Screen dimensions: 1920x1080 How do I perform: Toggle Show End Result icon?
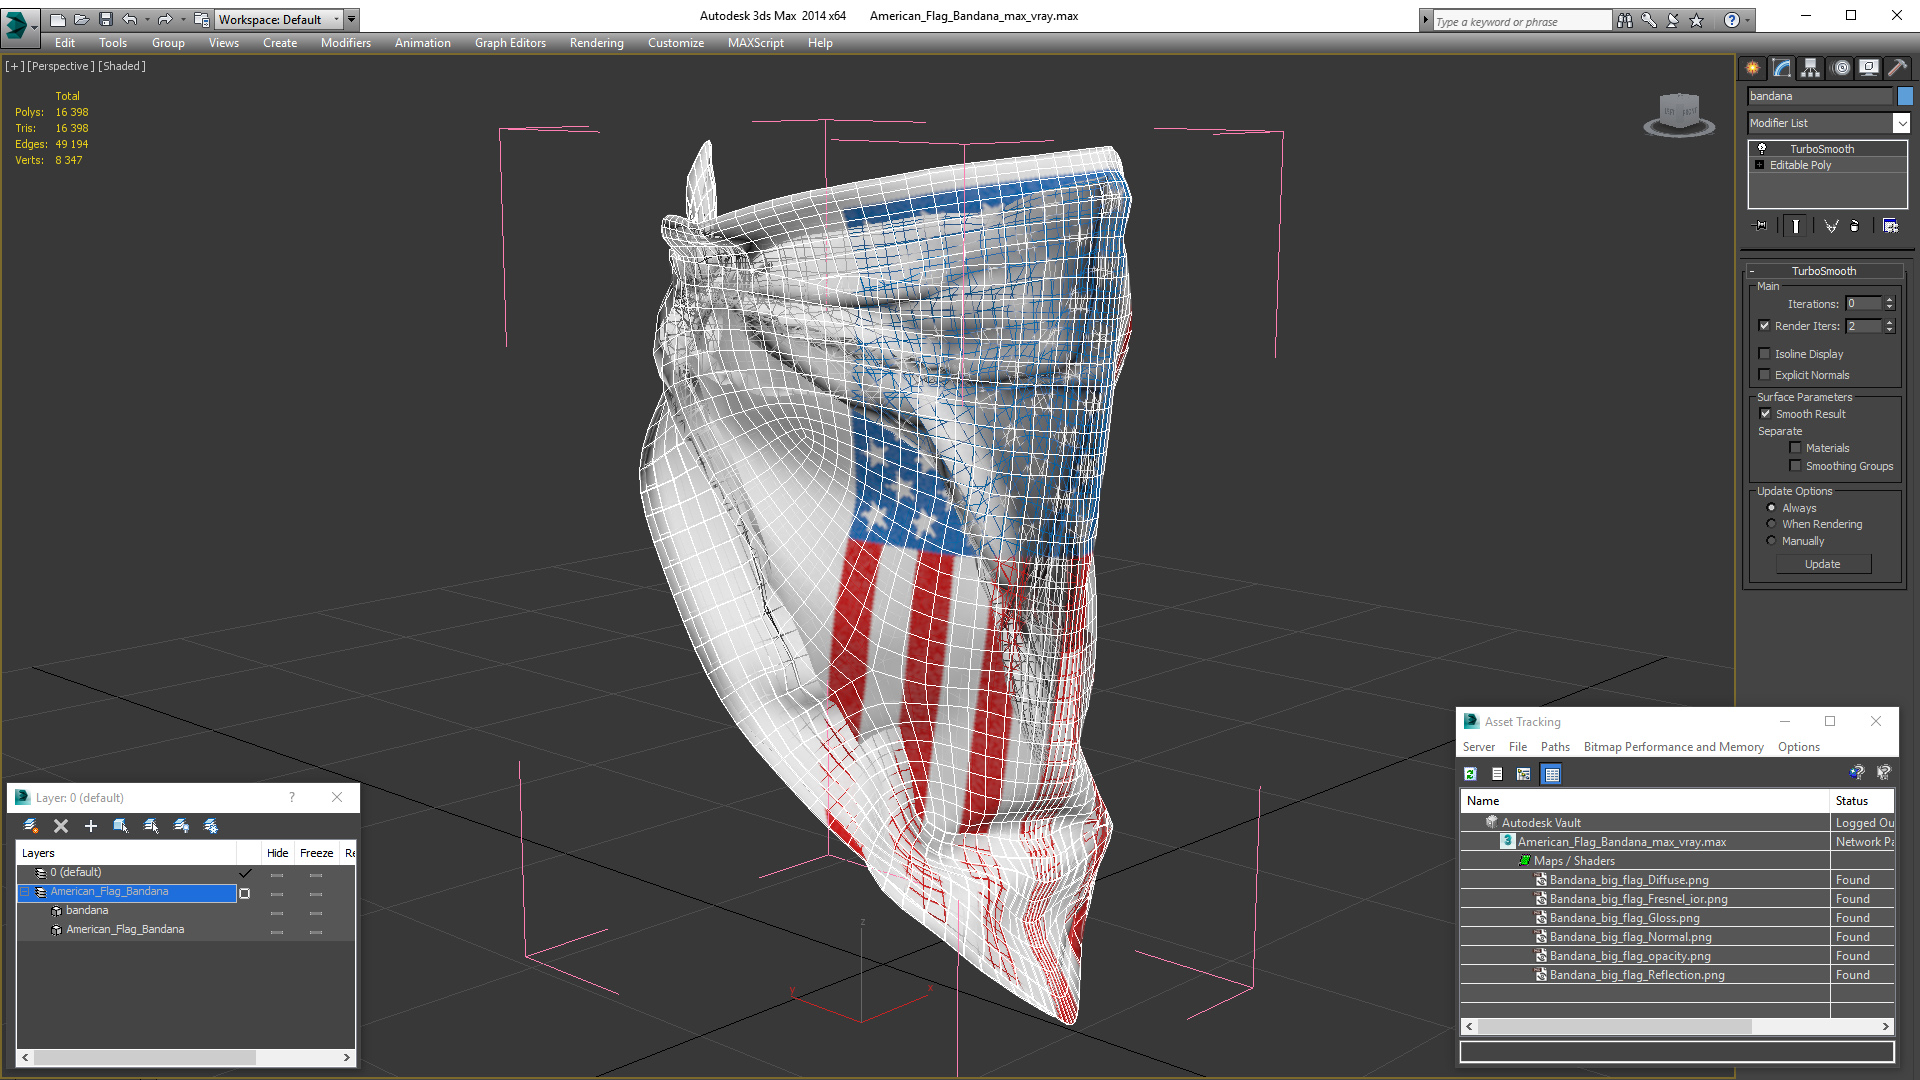point(1796,226)
